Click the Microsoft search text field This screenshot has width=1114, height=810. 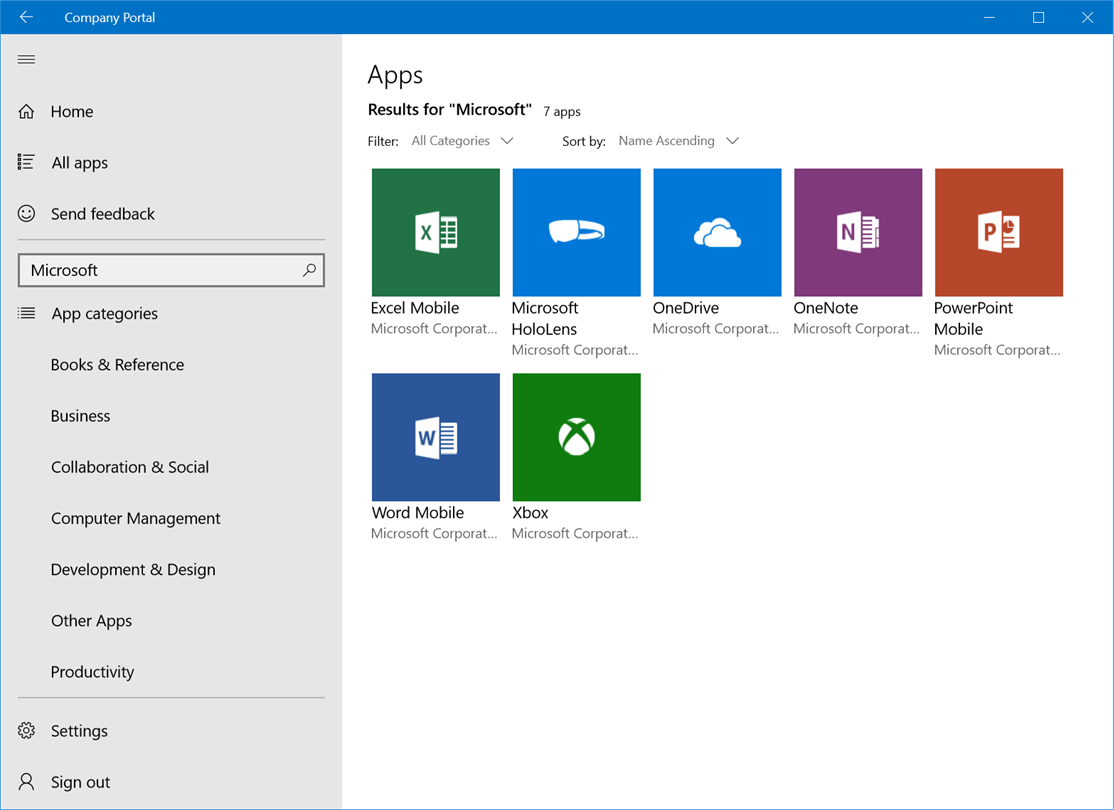tap(160, 270)
